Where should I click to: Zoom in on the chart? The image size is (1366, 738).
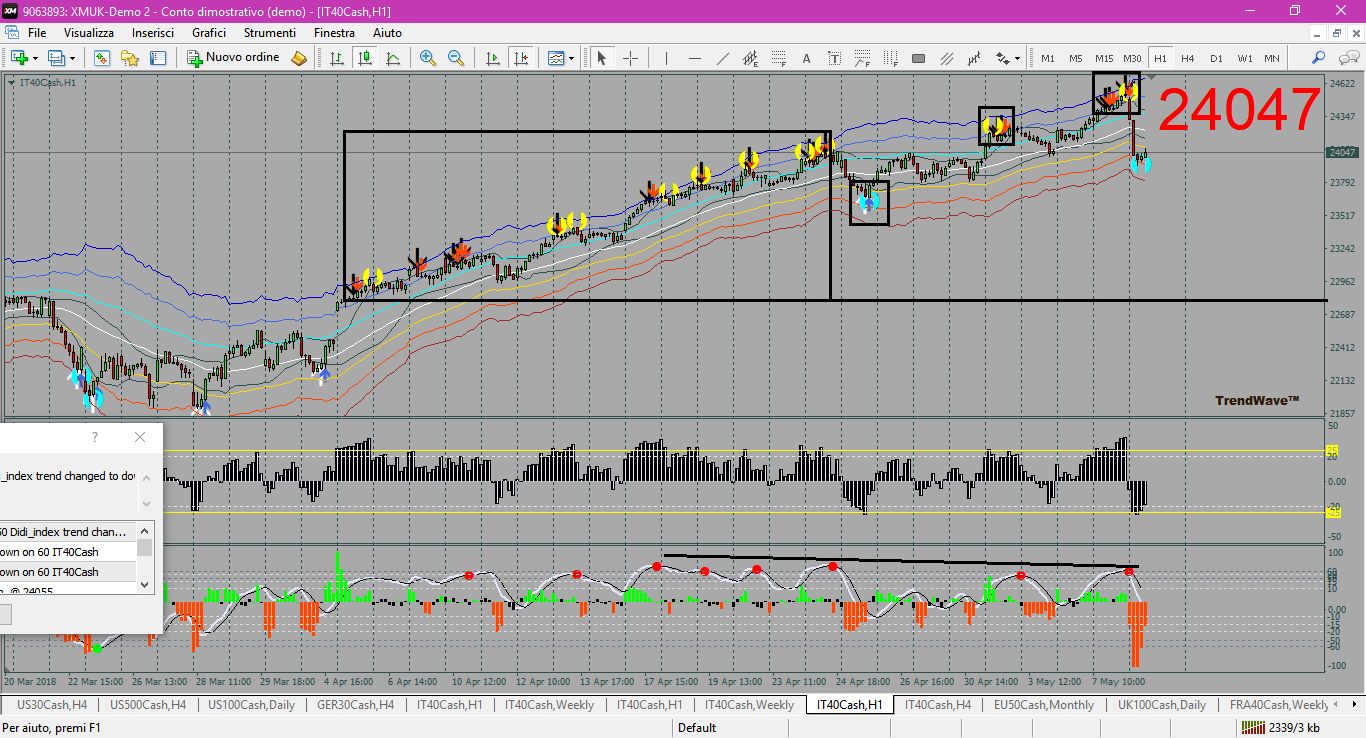[428, 58]
